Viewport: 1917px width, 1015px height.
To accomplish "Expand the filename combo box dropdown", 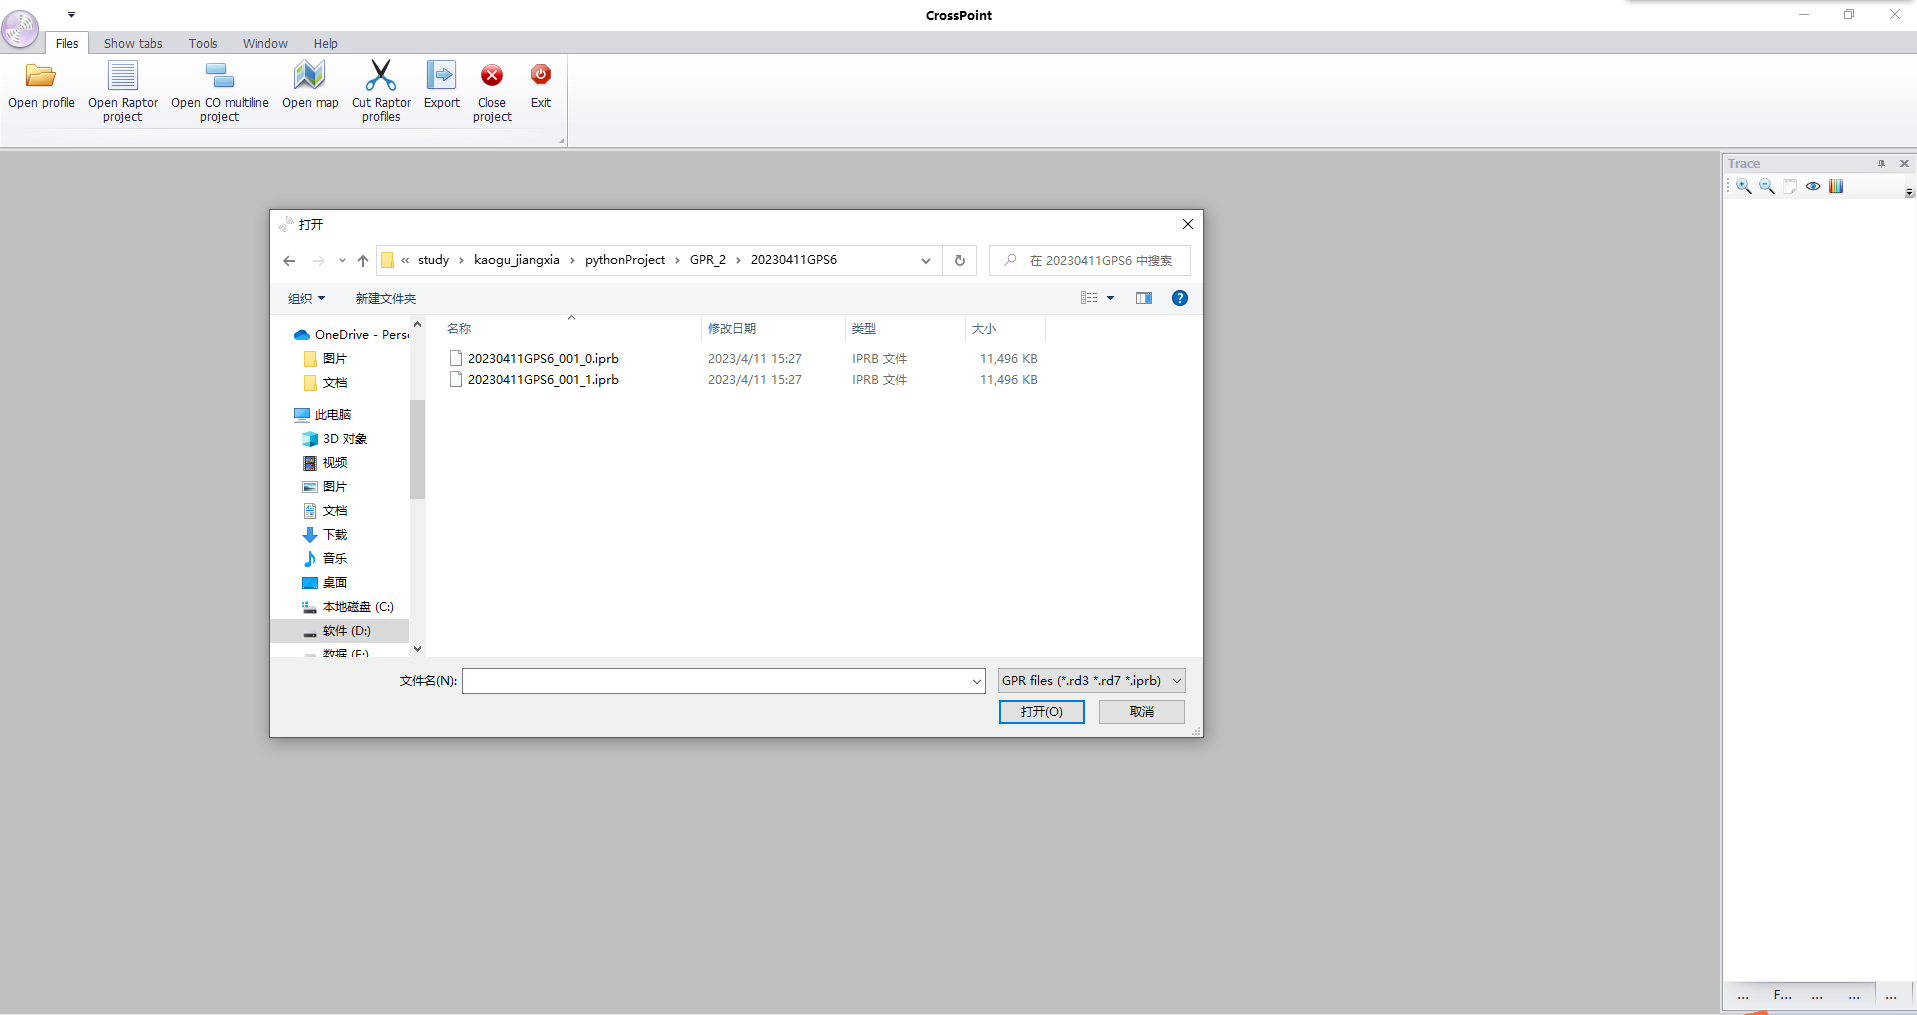I will tap(977, 681).
